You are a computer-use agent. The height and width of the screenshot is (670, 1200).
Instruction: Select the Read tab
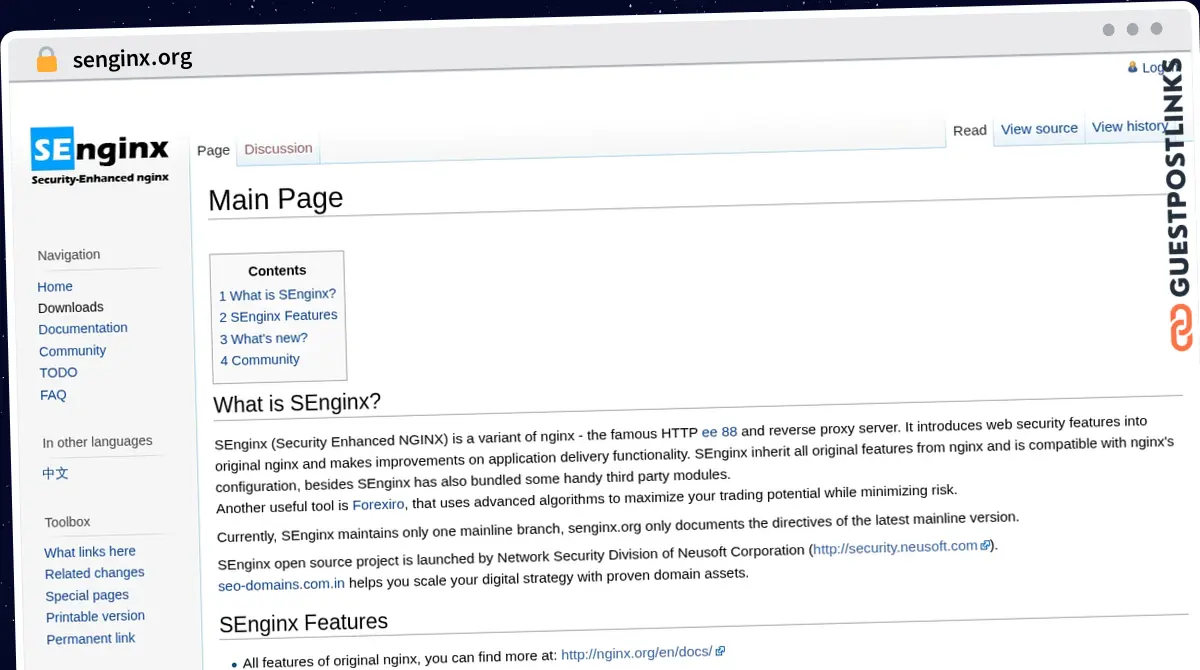point(969,130)
